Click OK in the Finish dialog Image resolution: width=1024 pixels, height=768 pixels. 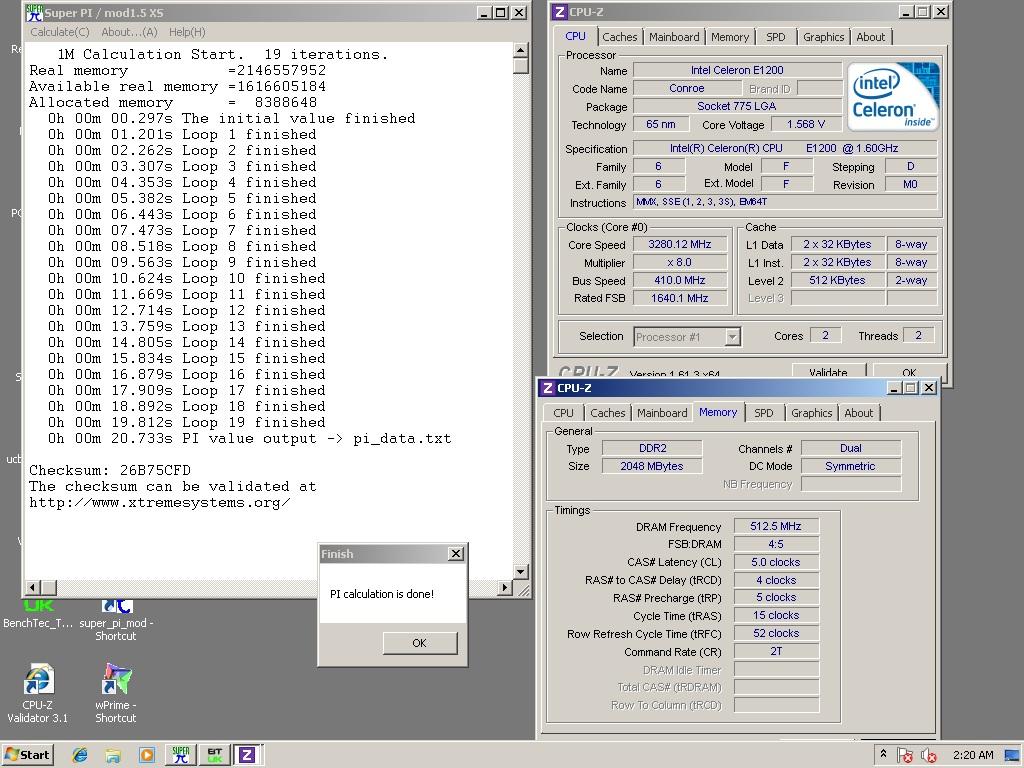click(420, 643)
